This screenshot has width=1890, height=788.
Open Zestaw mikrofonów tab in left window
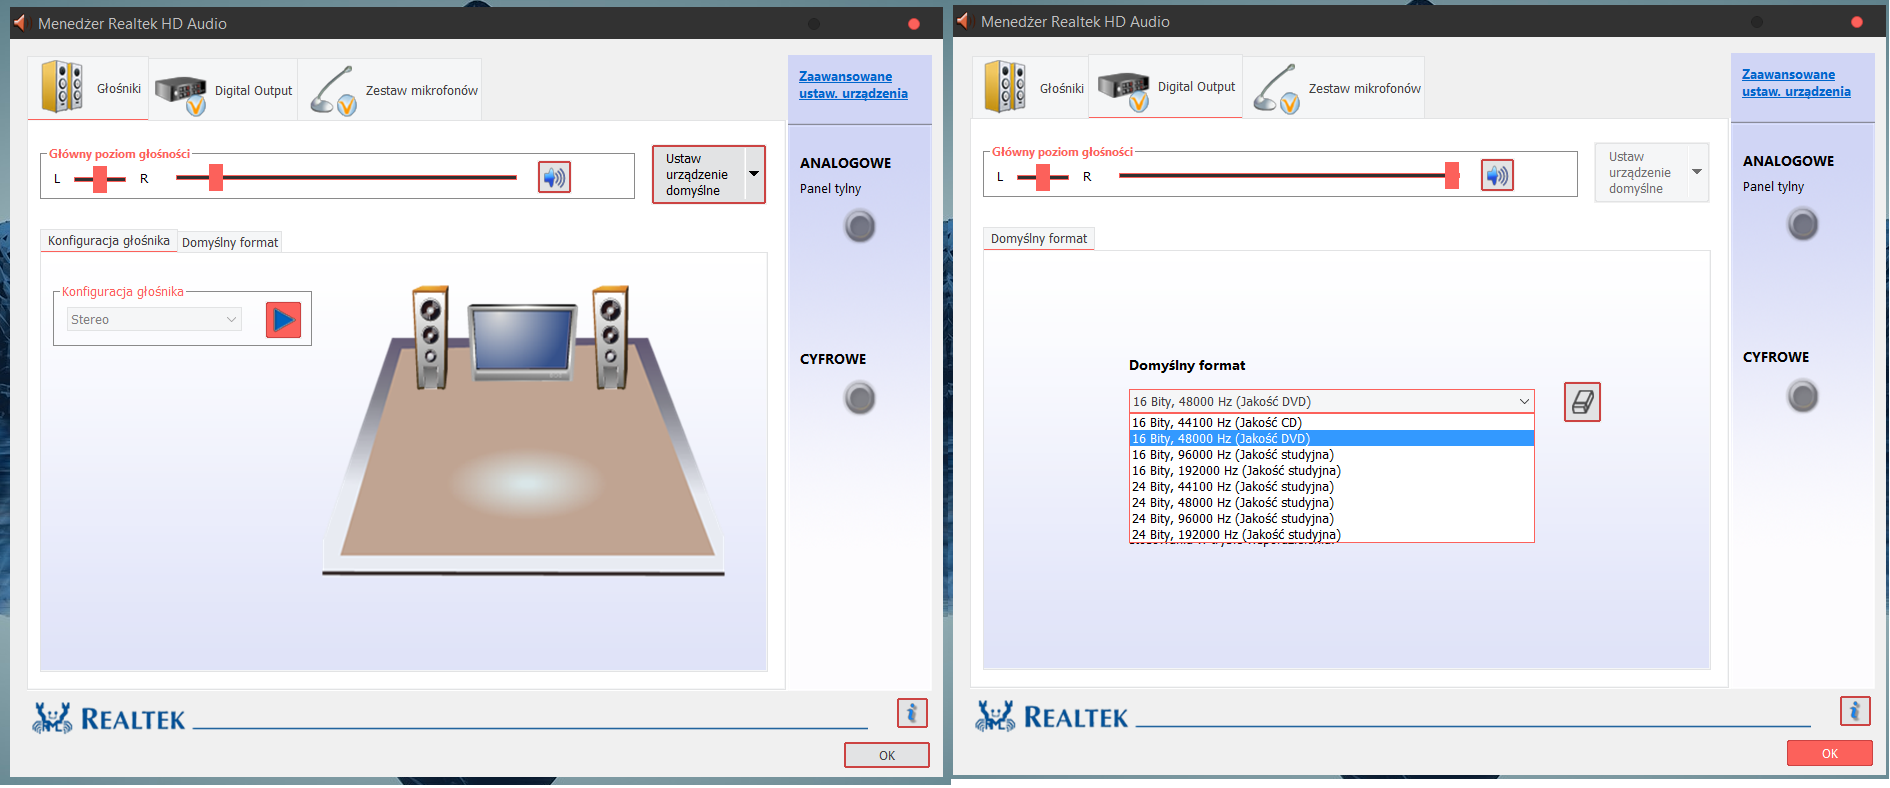[x=391, y=90]
